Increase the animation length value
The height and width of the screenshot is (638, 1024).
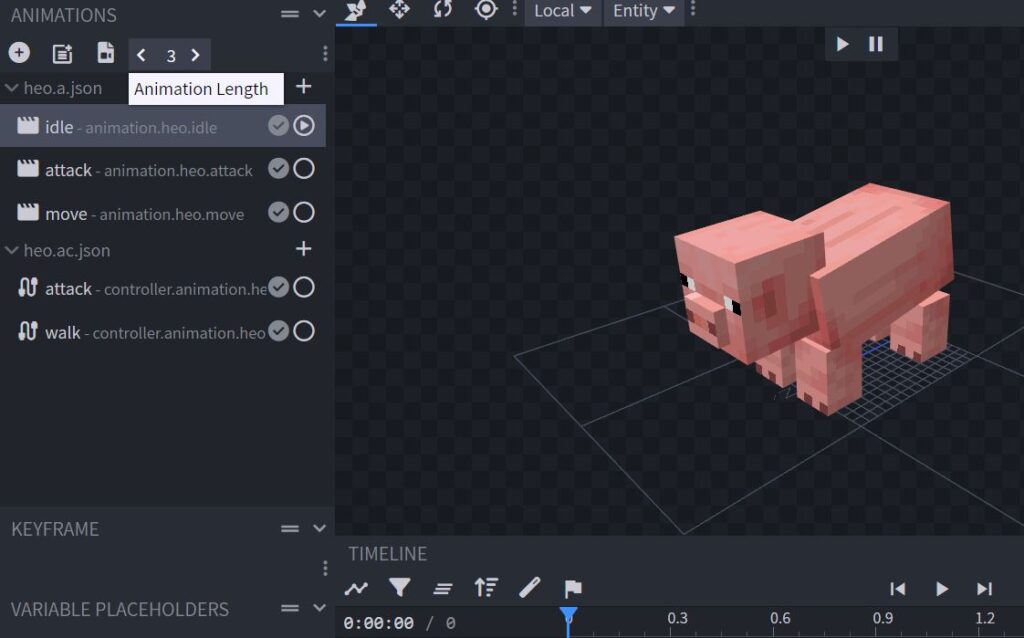click(195, 55)
